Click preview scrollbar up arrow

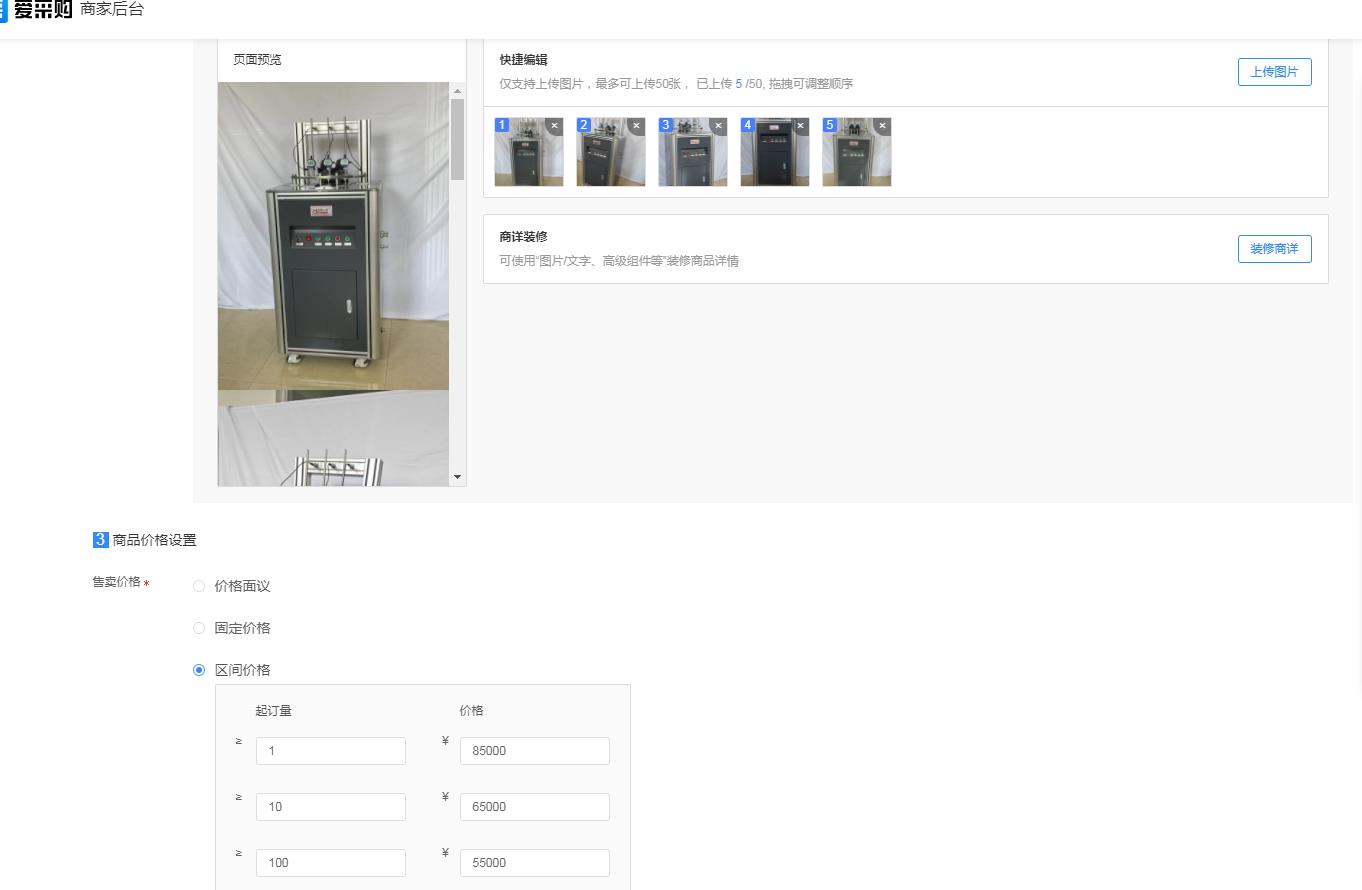(x=458, y=91)
